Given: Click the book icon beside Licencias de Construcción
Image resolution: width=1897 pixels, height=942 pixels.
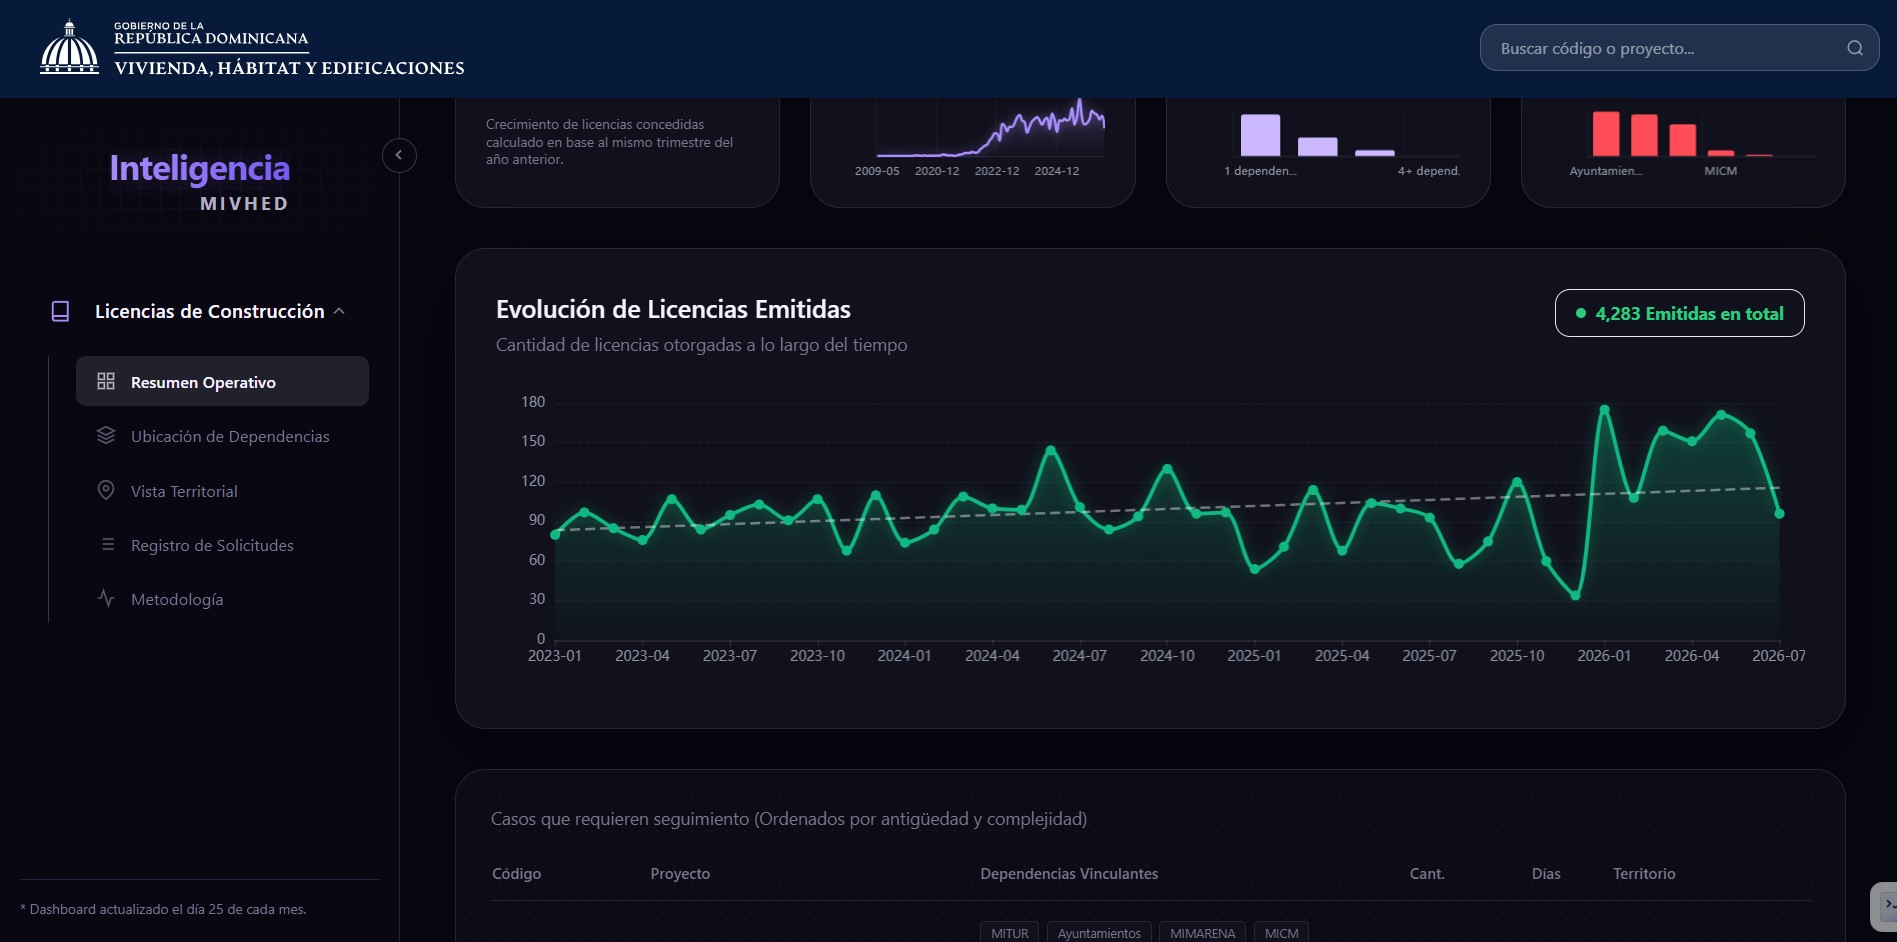Looking at the screenshot, I should tap(60, 311).
